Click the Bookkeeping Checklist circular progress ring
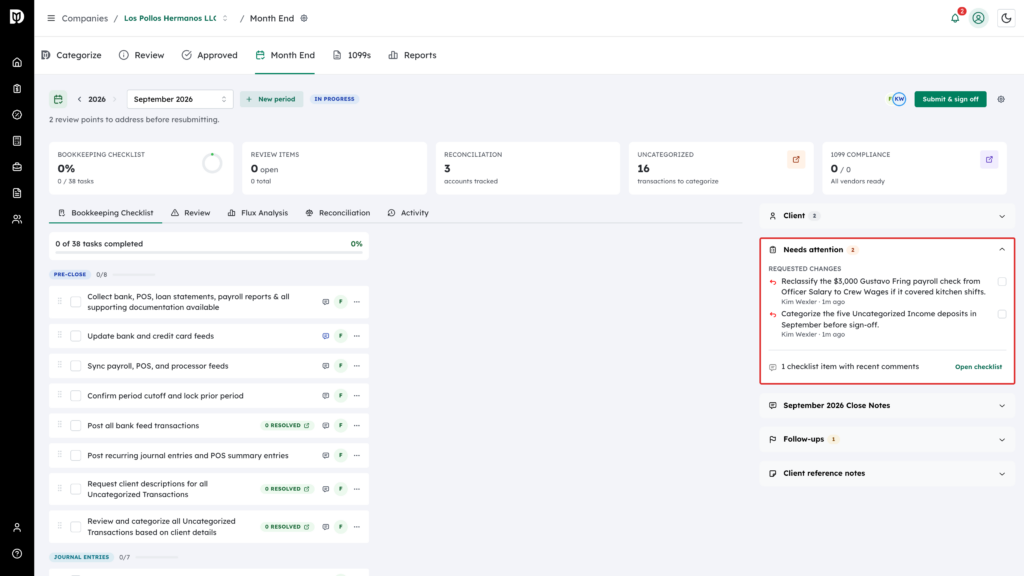The image size is (1024, 576). point(212,163)
